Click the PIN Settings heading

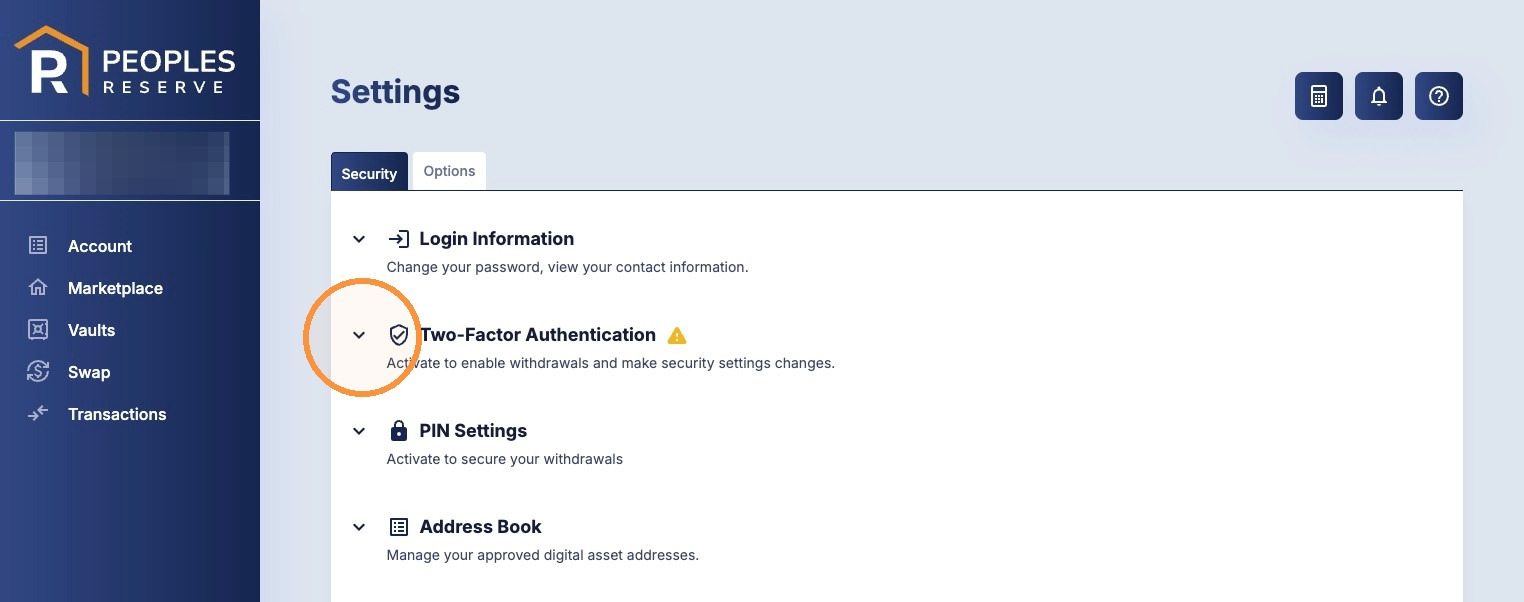pos(473,431)
